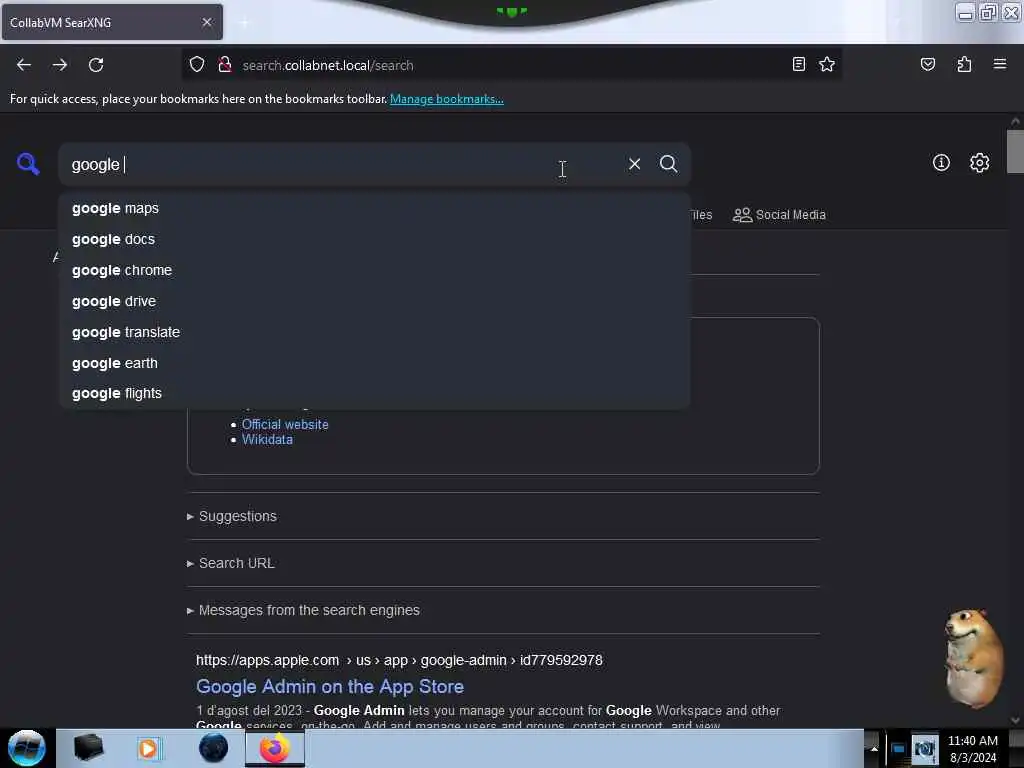
Task: Click the hamster desktop mascot image
Action: (x=973, y=658)
